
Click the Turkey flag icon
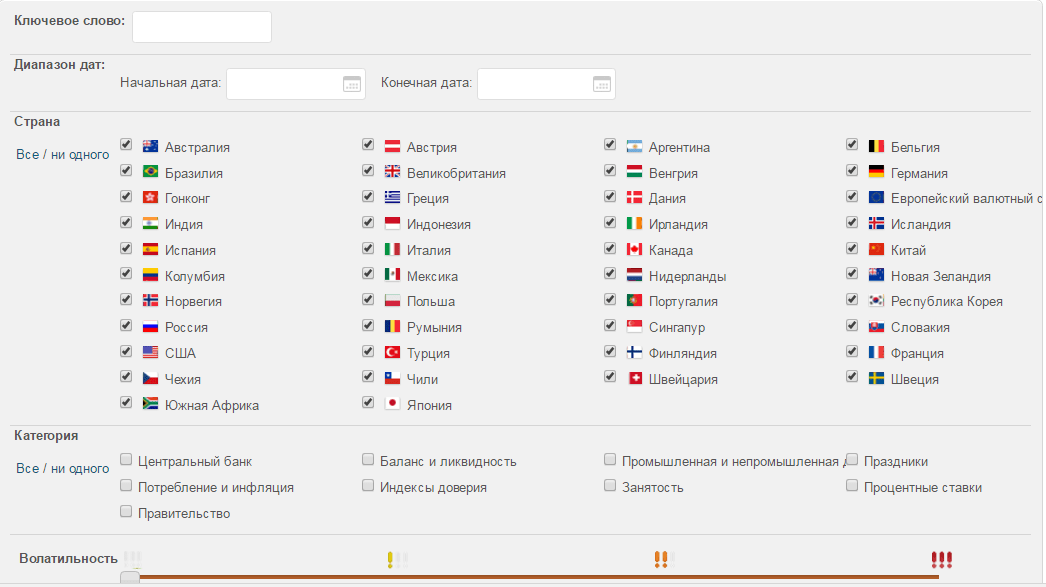392,352
